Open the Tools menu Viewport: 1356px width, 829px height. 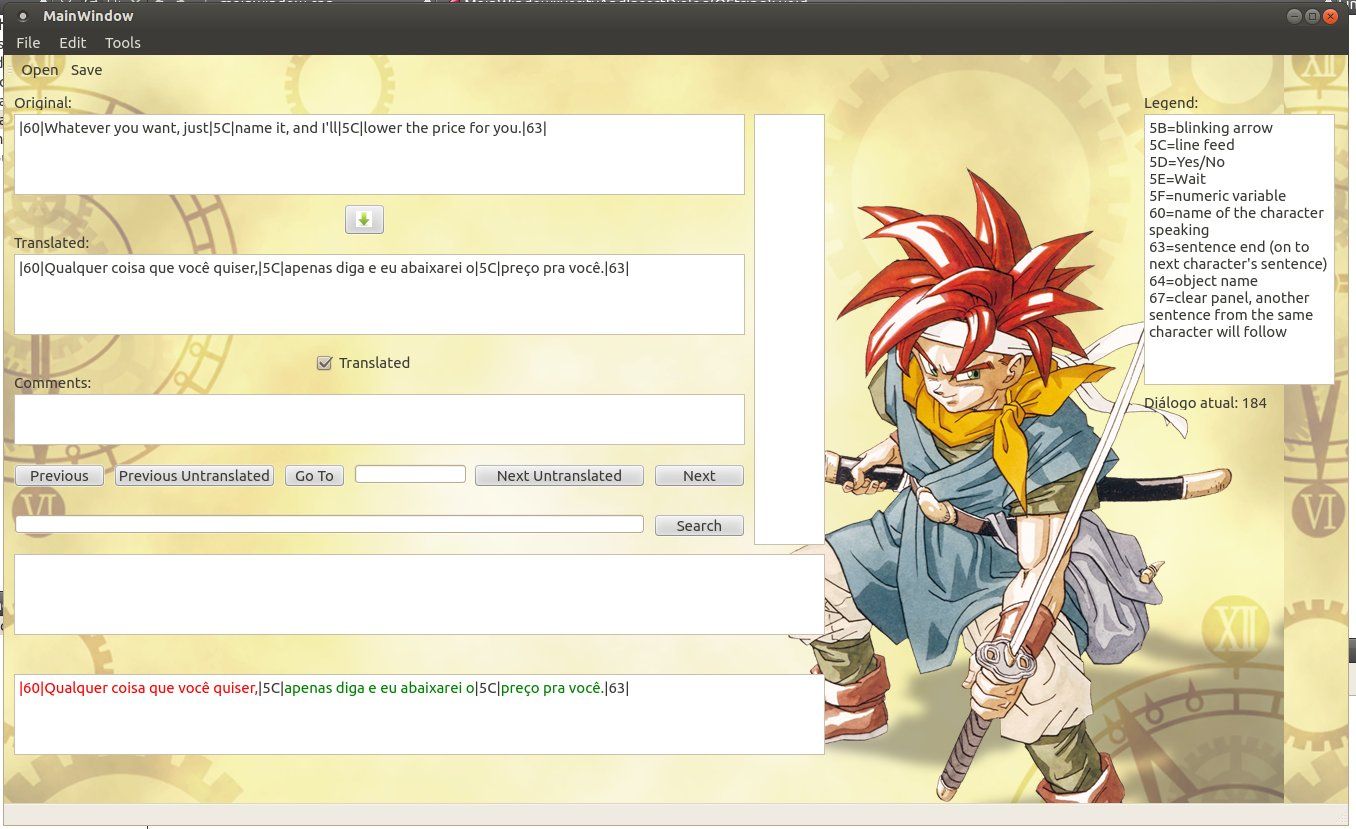[x=123, y=43]
